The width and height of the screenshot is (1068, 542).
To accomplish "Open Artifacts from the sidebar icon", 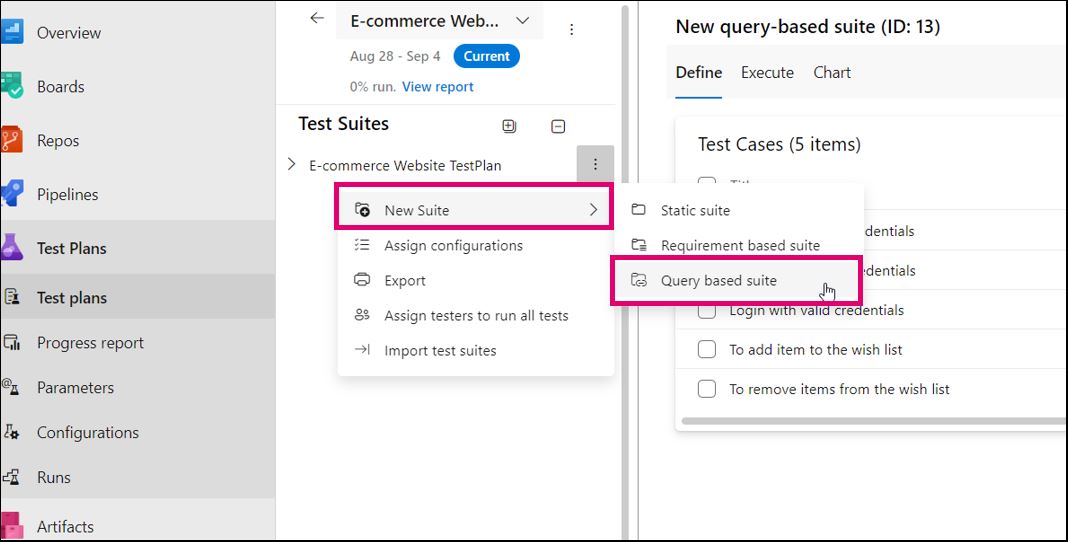I will pyautogui.click(x=12, y=526).
